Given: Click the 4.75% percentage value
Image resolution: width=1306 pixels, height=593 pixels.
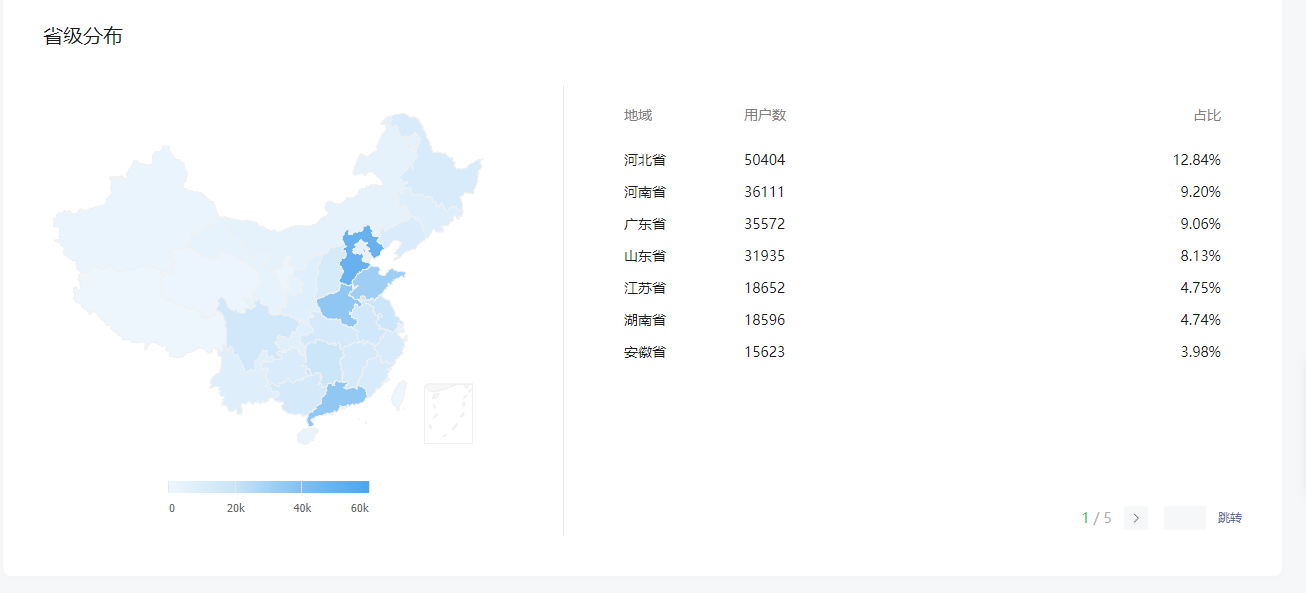Looking at the screenshot, I should tap(1201, 288).
